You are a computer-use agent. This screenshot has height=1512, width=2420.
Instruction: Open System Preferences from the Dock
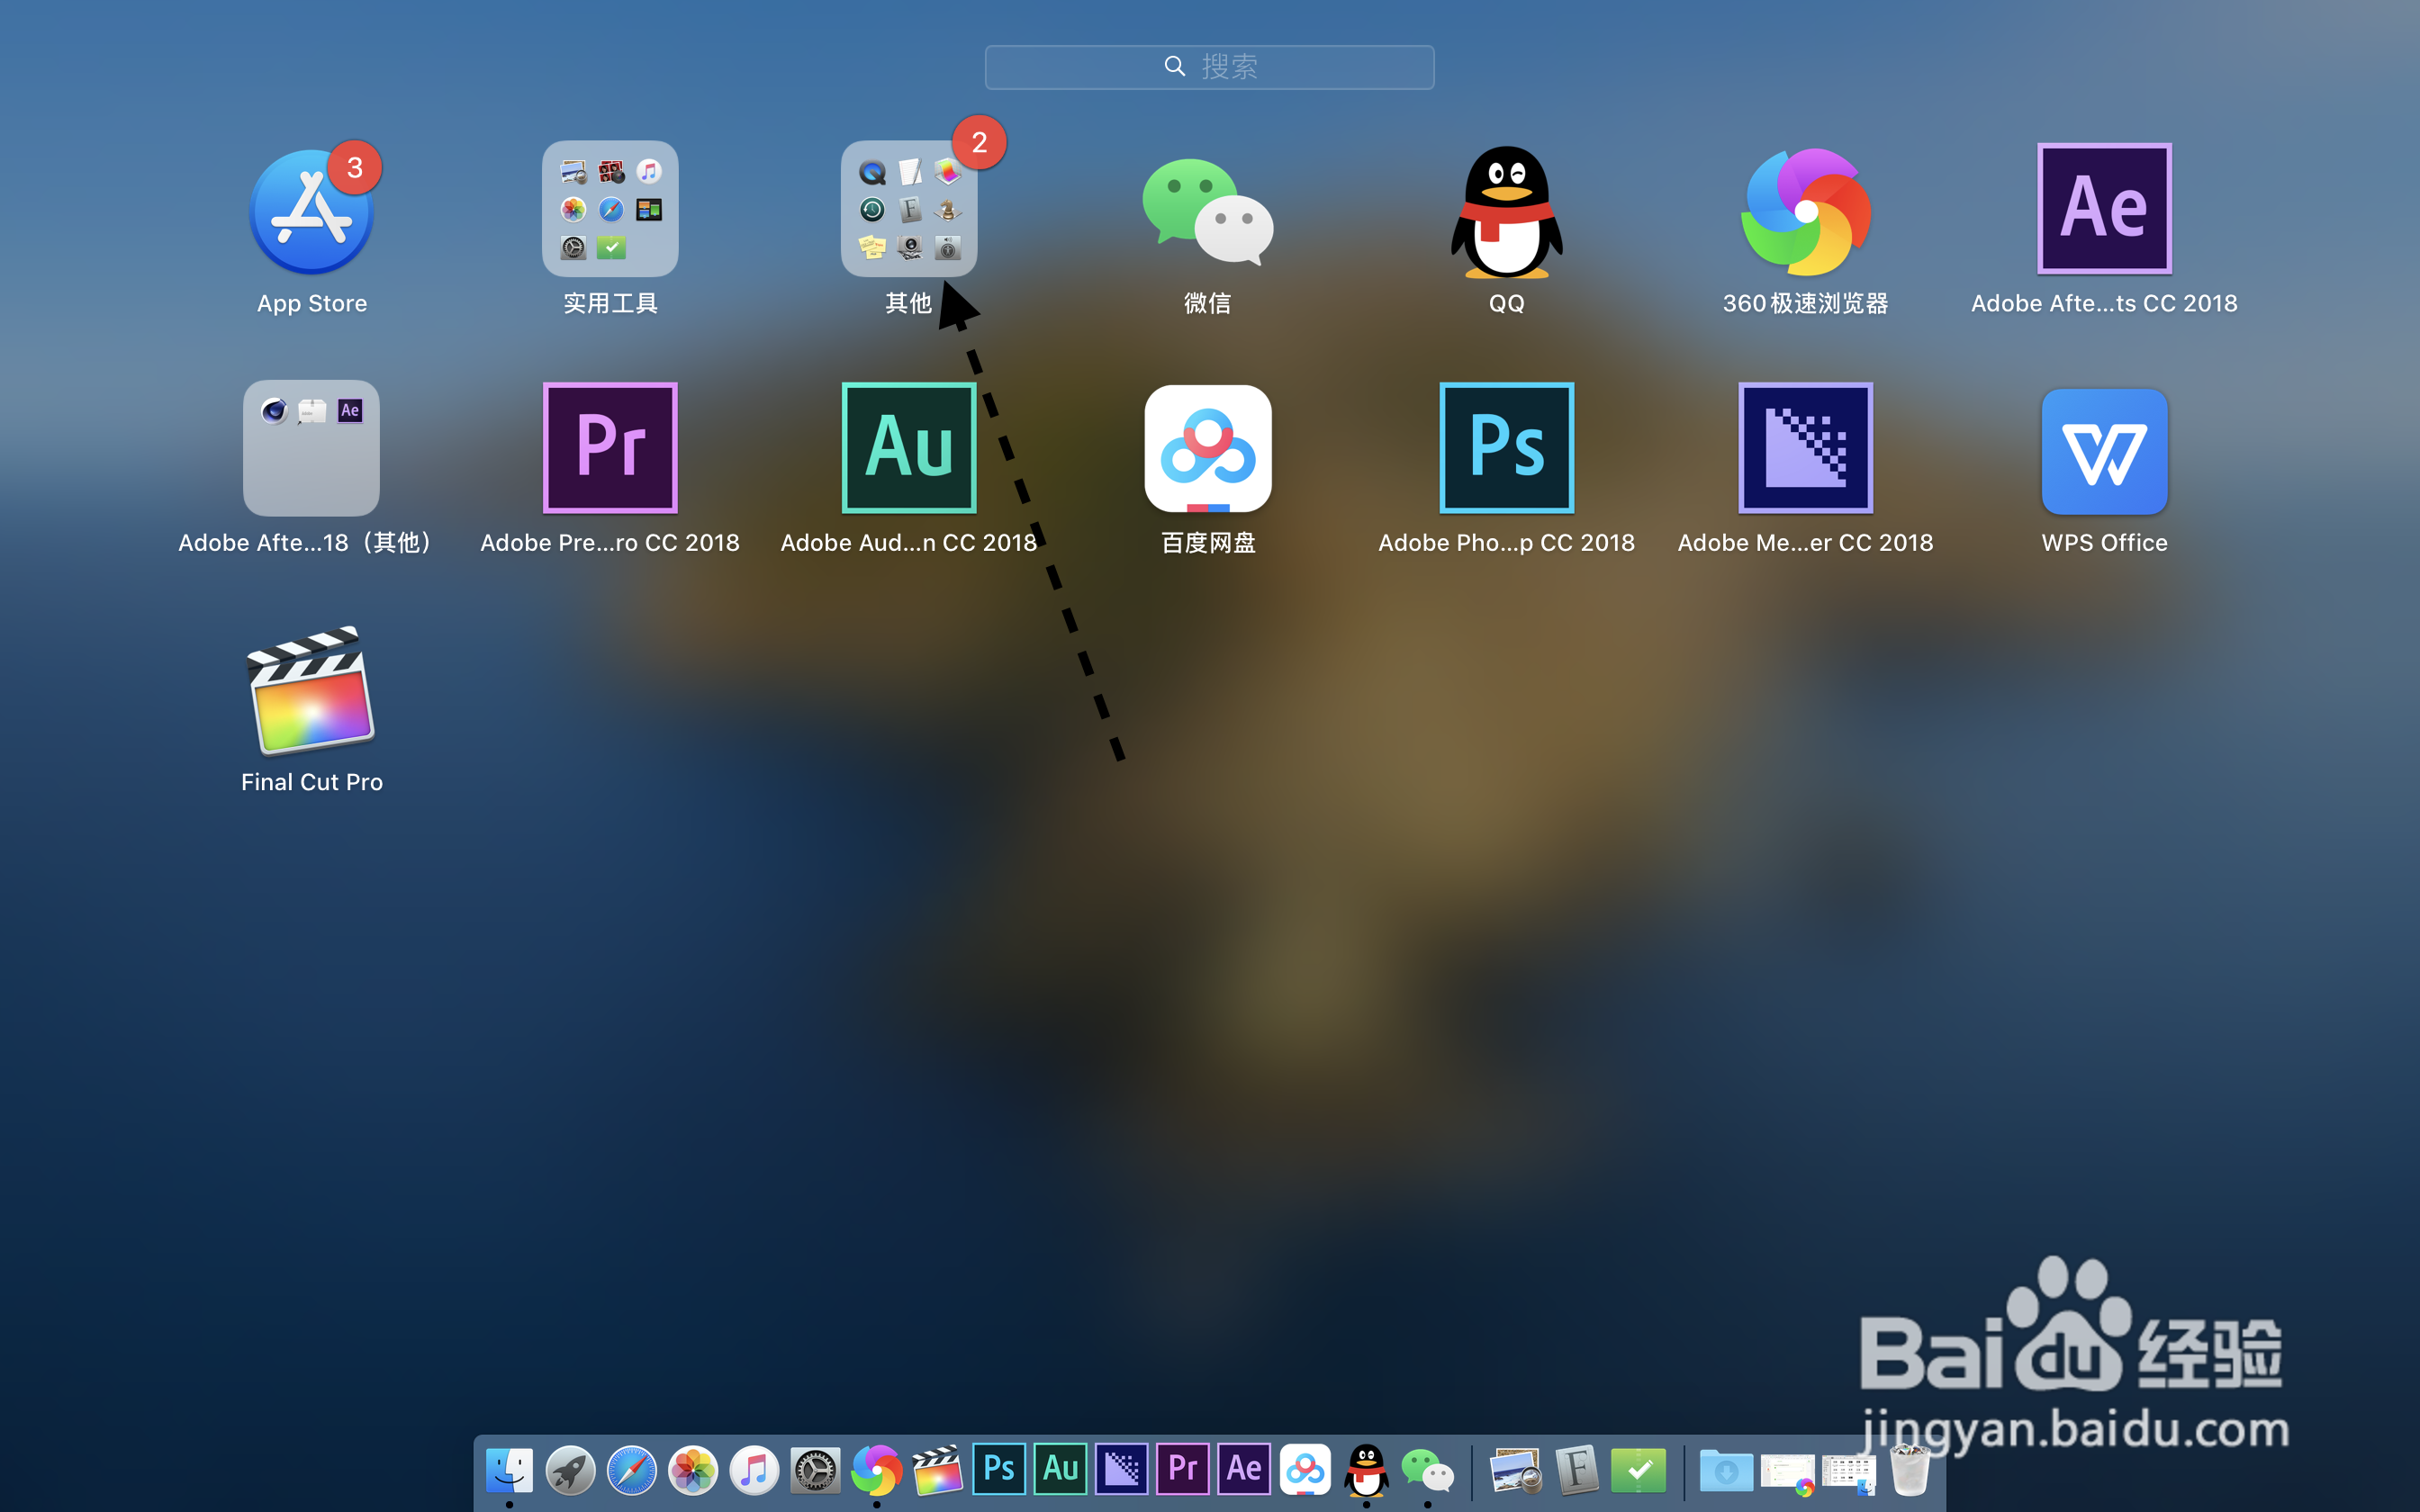pos(815,1470)
